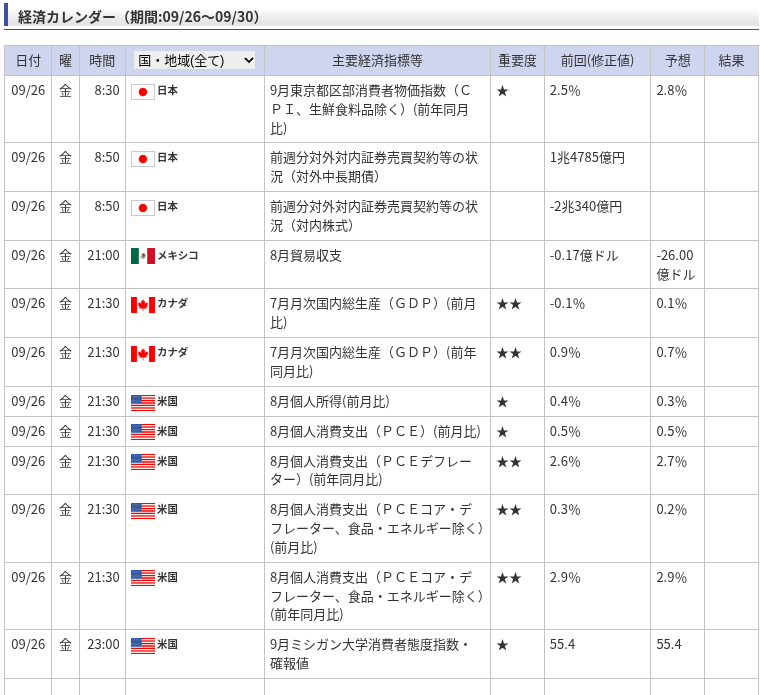
Task: Click the Canada flag in GDP 前年同月比 row
Action: (143, 353)
